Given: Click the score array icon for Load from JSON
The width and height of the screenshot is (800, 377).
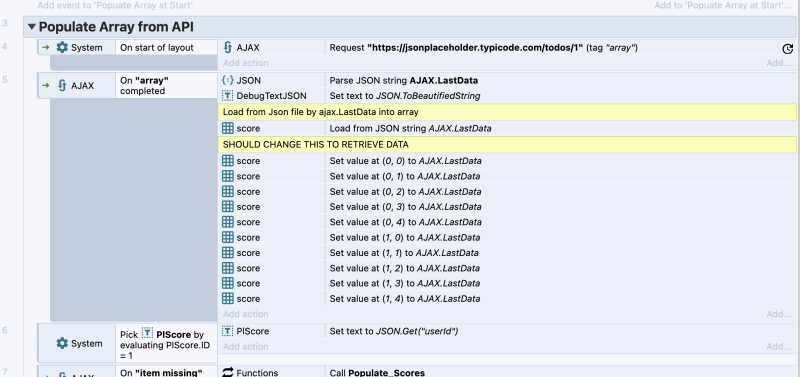Looking at the screenshot, I should pyautogui.click(x=228, y=128).
